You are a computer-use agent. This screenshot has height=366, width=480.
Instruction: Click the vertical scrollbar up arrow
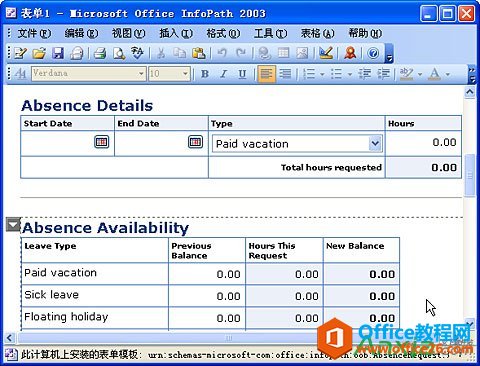pyautogui.click(x=470, y=92)
